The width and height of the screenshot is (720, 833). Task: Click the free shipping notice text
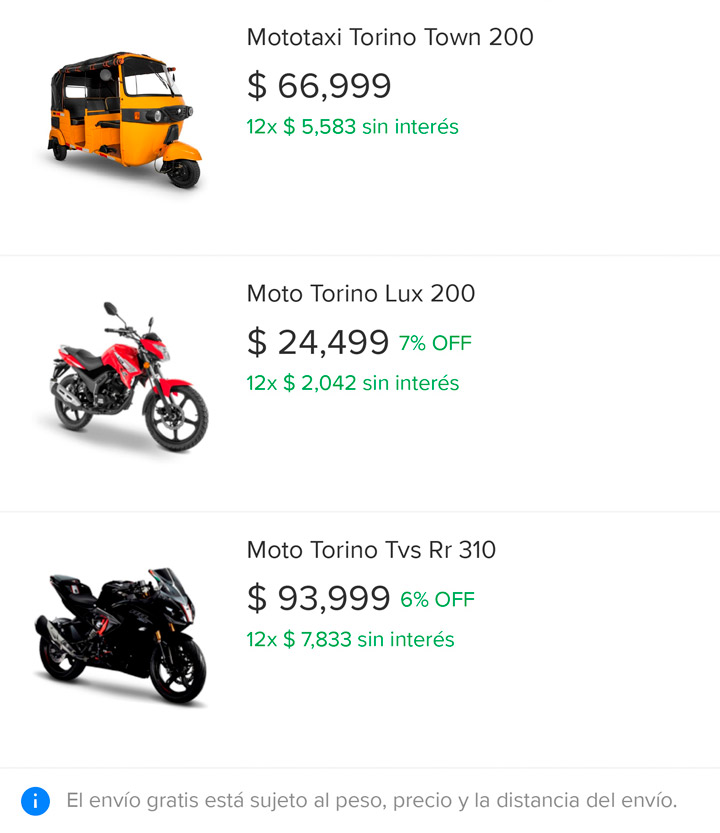coord(371,801)
